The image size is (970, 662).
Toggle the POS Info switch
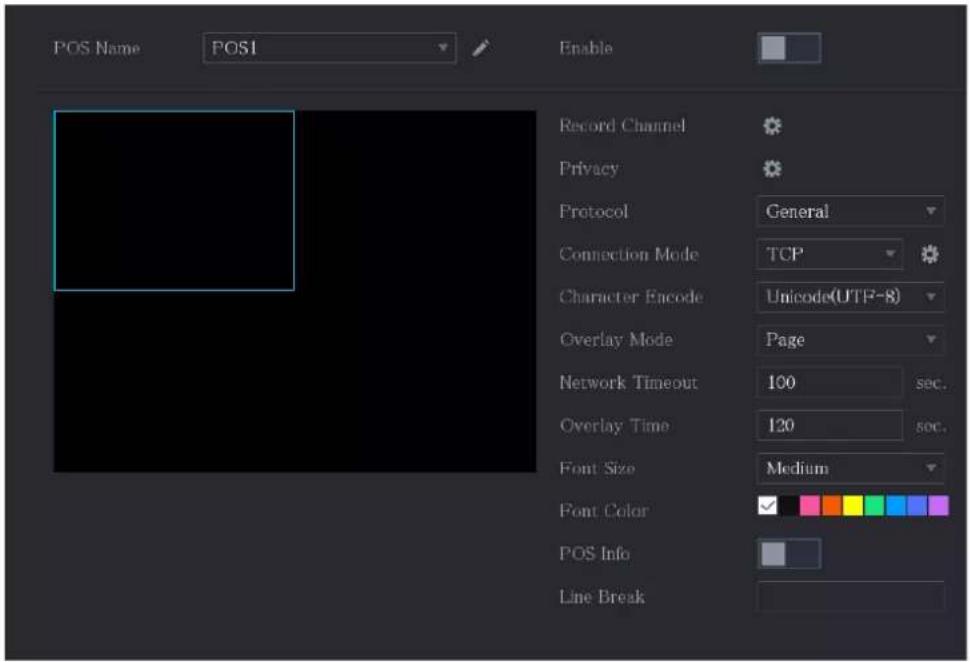tap(789, 554)
